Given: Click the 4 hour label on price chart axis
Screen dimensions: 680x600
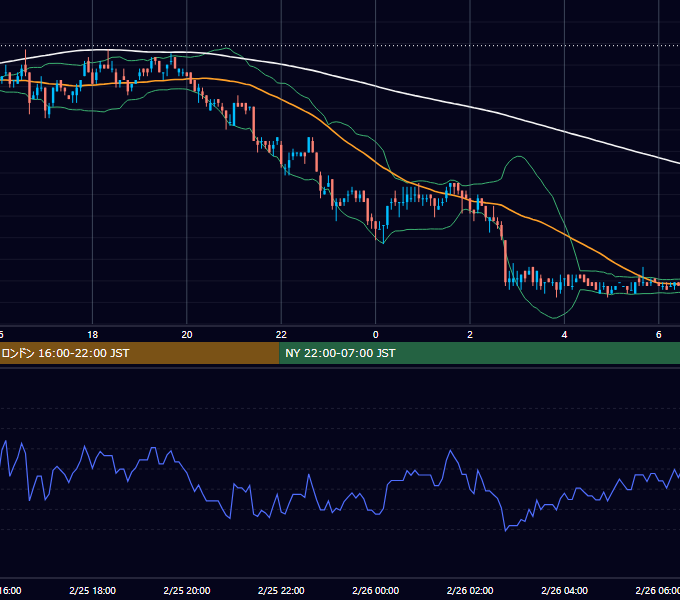Looking at the screenshot, I should (564, 335).
